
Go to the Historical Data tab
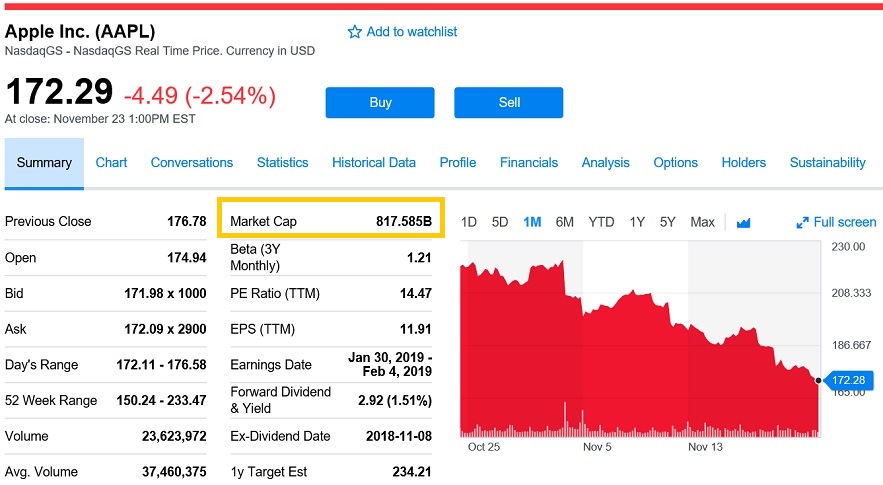coord(374,162)
